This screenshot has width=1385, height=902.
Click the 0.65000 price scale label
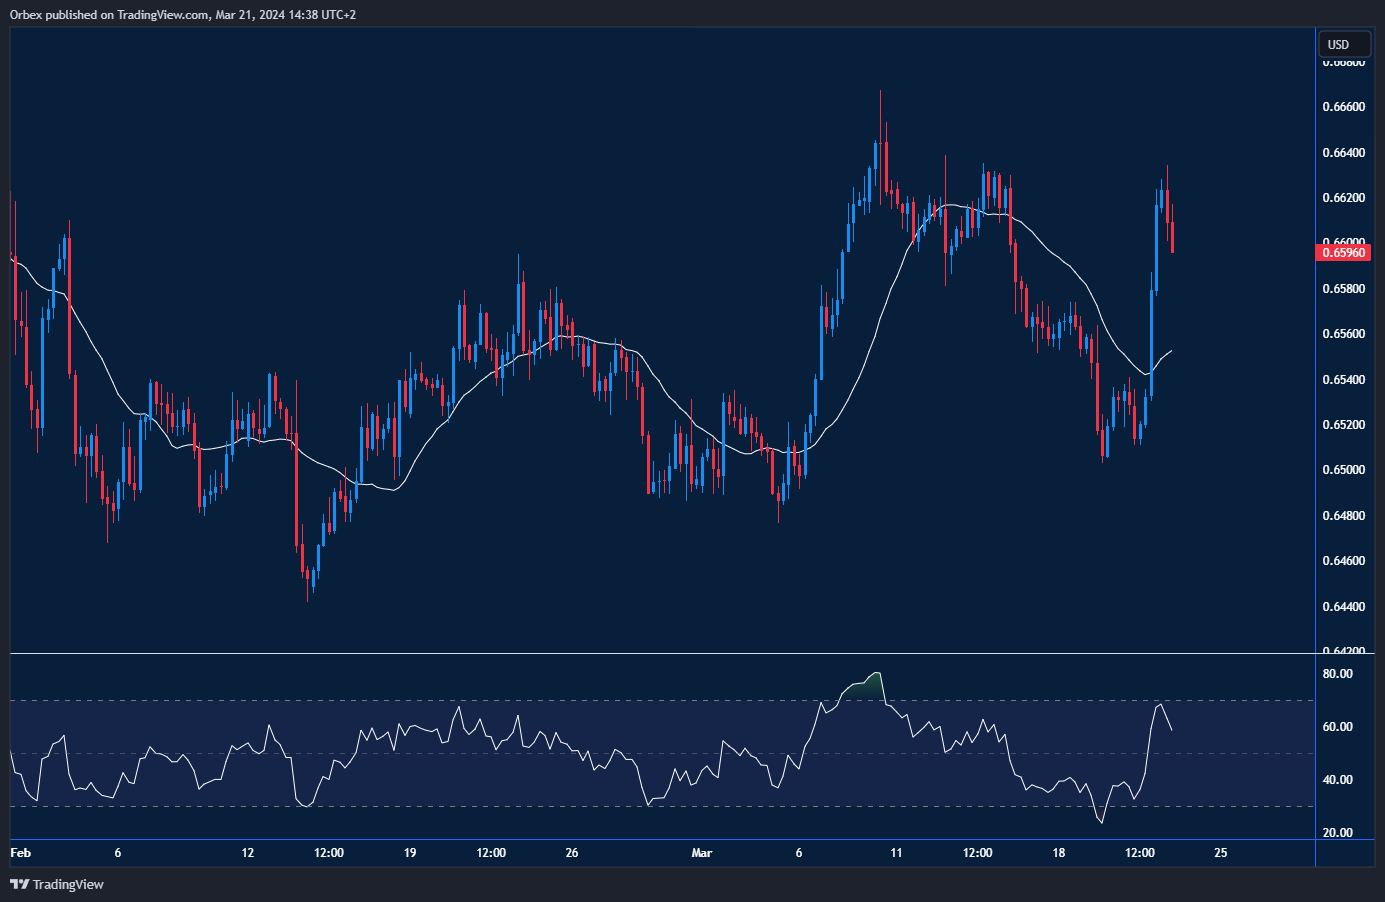(x=1343, y=470)
